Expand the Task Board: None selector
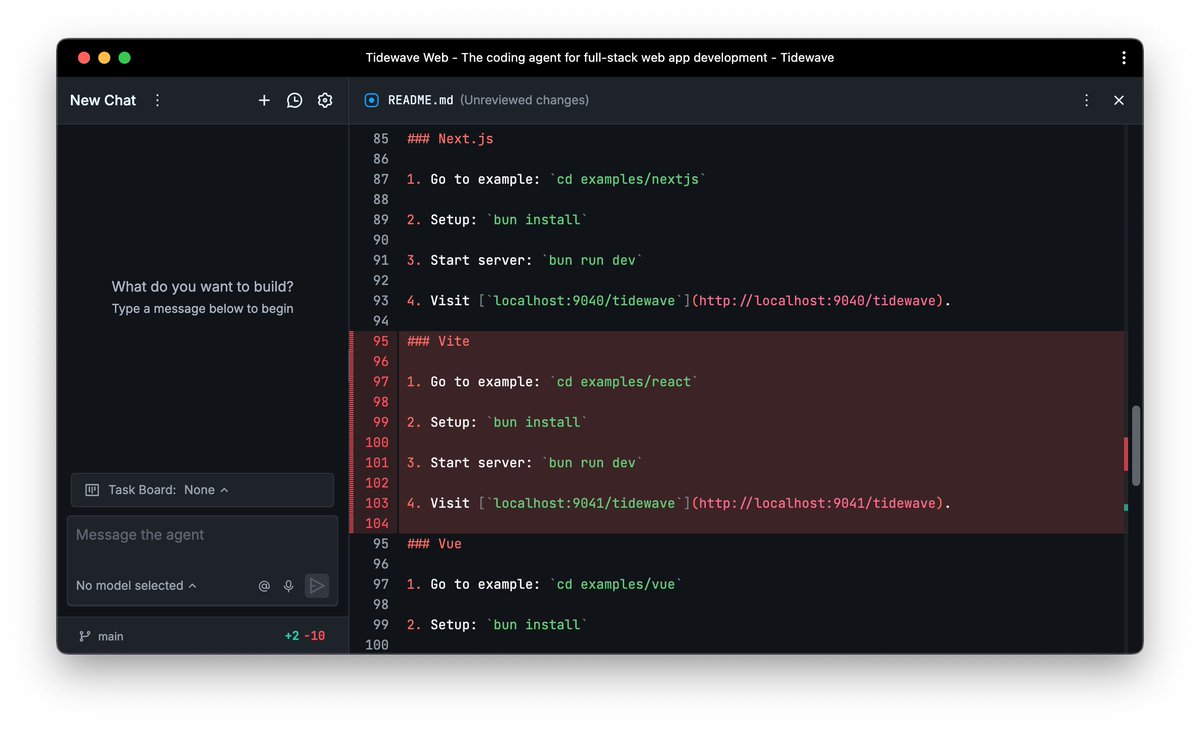The height and width of the screenshot is (729, 1200). (x=202, y=490)
